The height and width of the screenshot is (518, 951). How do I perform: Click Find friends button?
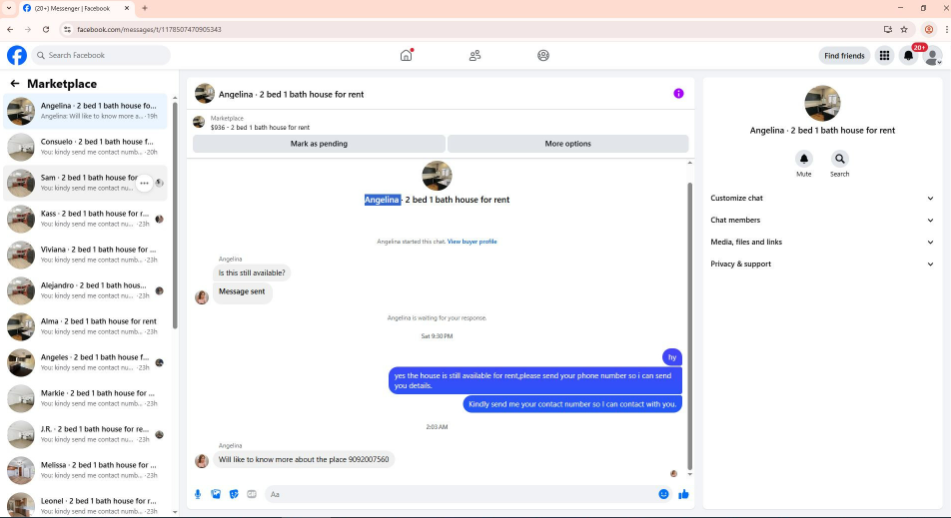844,56
